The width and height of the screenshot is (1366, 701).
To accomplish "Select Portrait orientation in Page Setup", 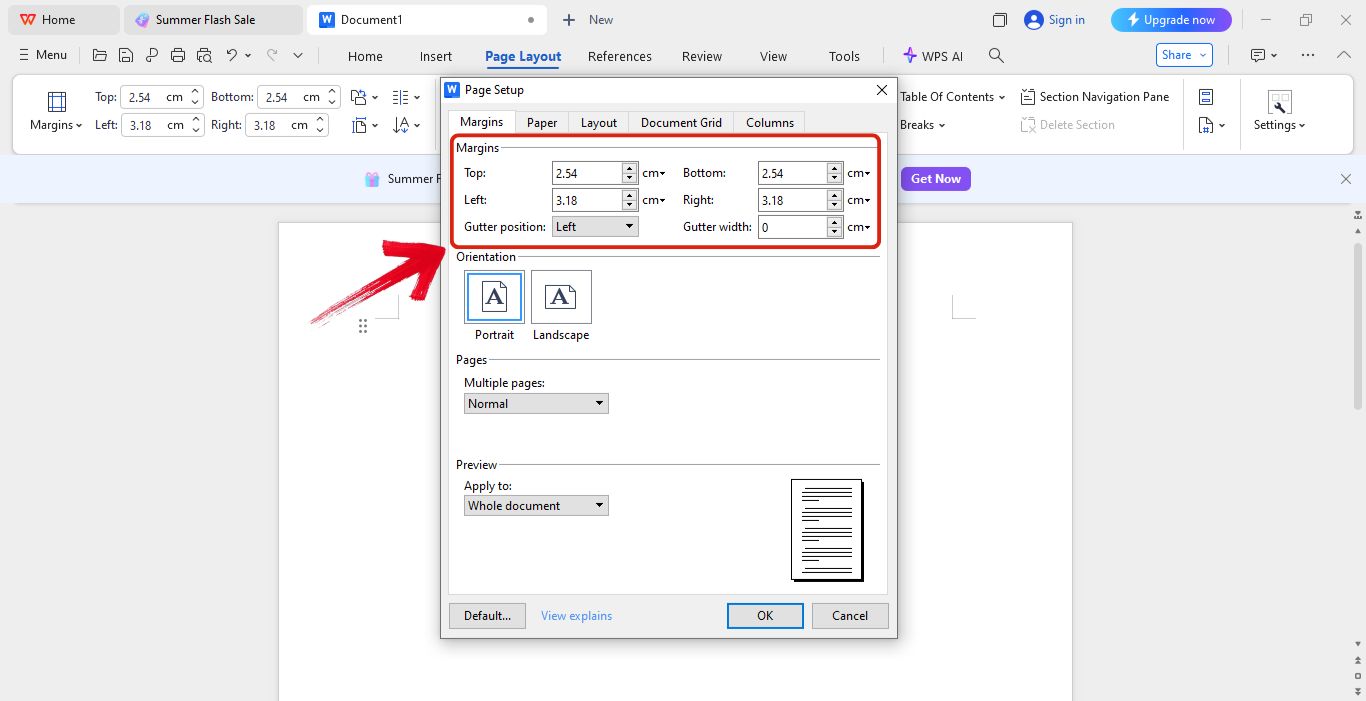I will point(494,297).
